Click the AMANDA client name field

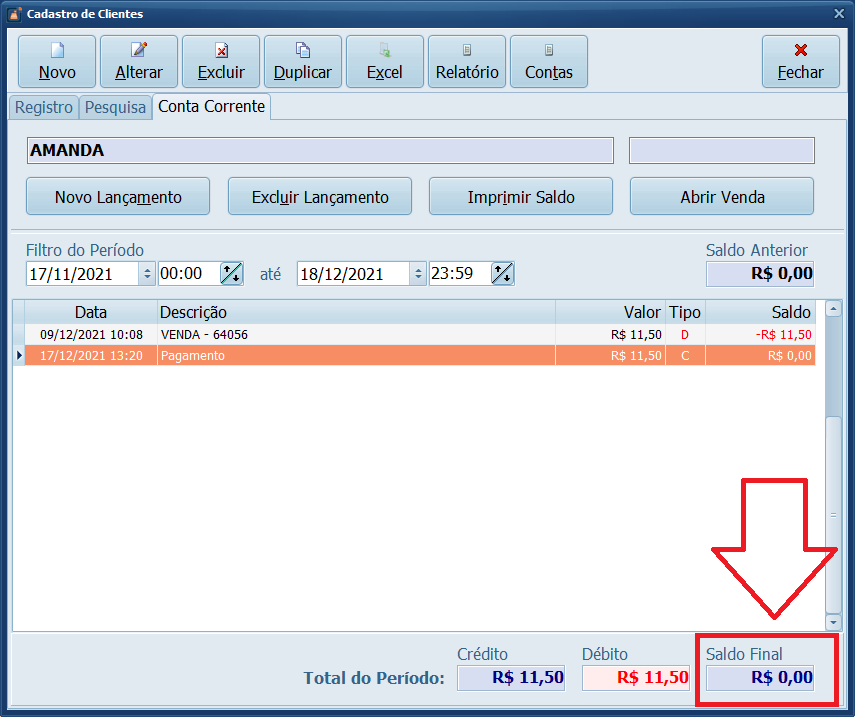tap(320, 151)
